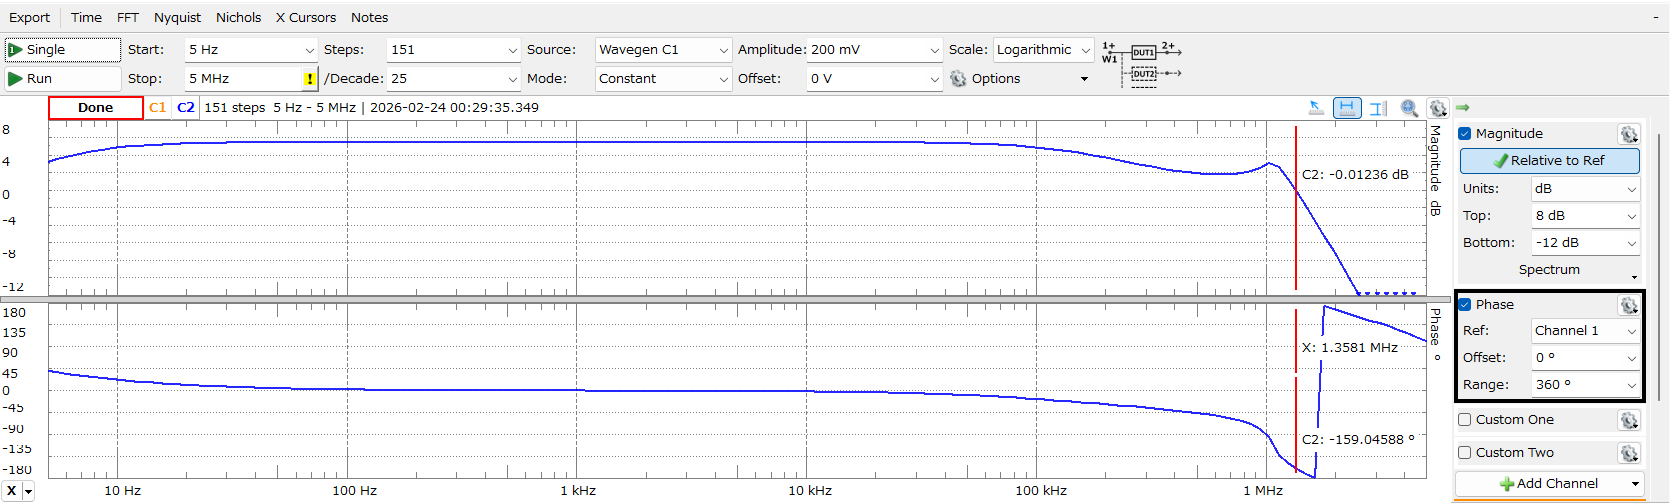Click the magnifier zoom icon above plot
This screenshot has height=503, width=1670.
(x=1409, y=108)
